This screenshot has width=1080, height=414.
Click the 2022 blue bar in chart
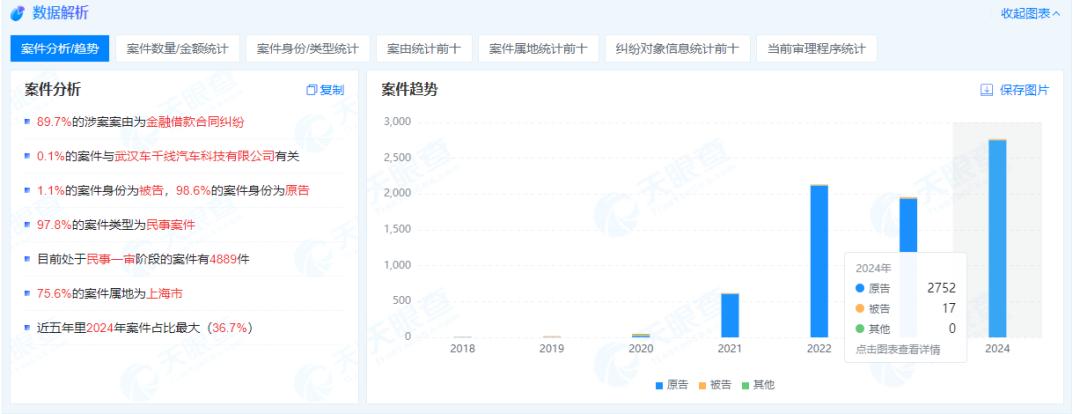tap(819, 261)
